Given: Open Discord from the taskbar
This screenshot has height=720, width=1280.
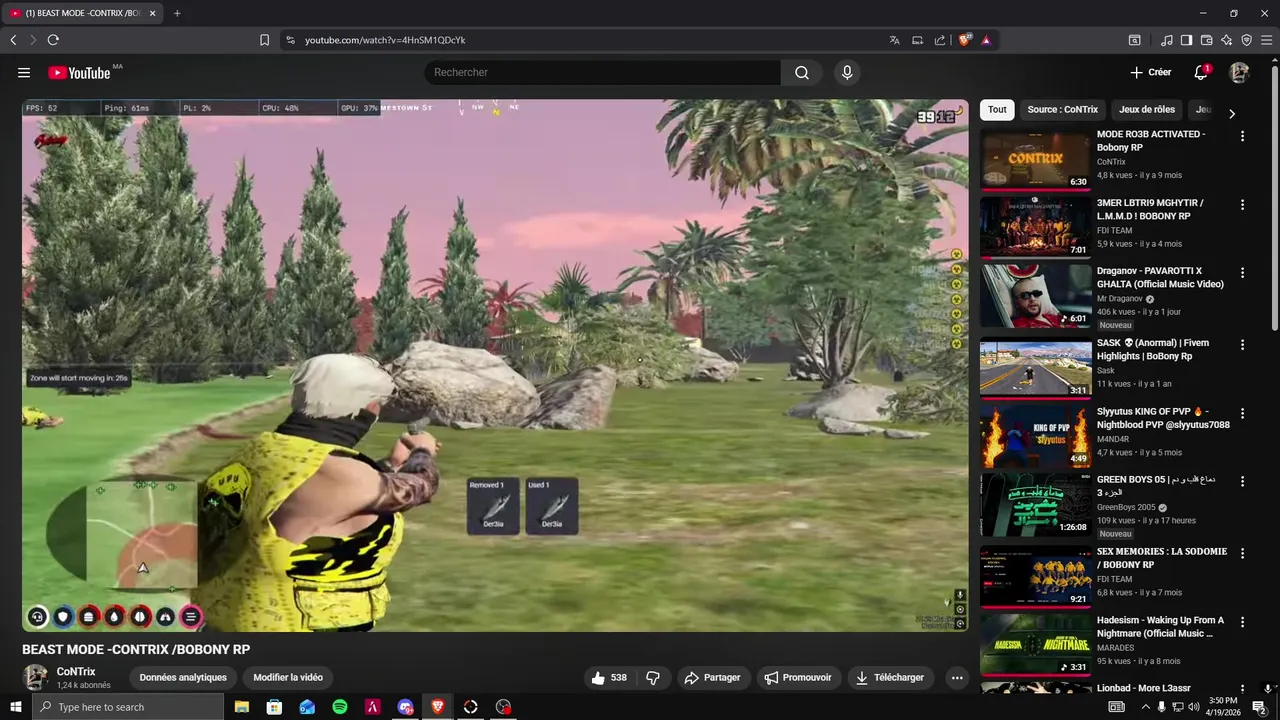Looking at the screenshot, I should pyautogui.click(x=405, y=707).
